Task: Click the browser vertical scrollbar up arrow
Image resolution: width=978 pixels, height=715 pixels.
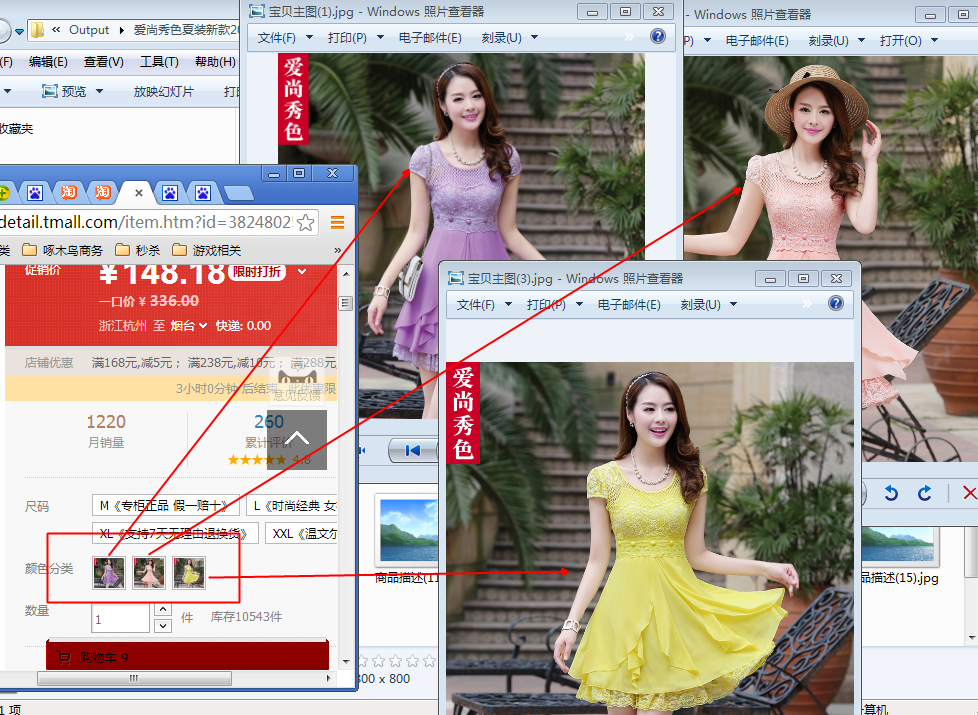Action: pos(346,273)
